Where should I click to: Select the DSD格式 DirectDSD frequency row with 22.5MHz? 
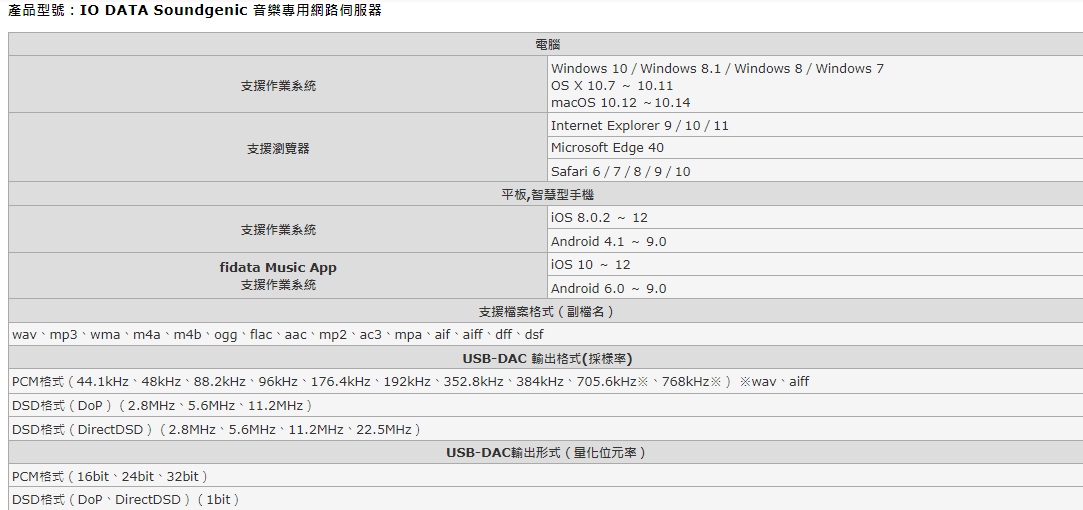coord(217,430)
